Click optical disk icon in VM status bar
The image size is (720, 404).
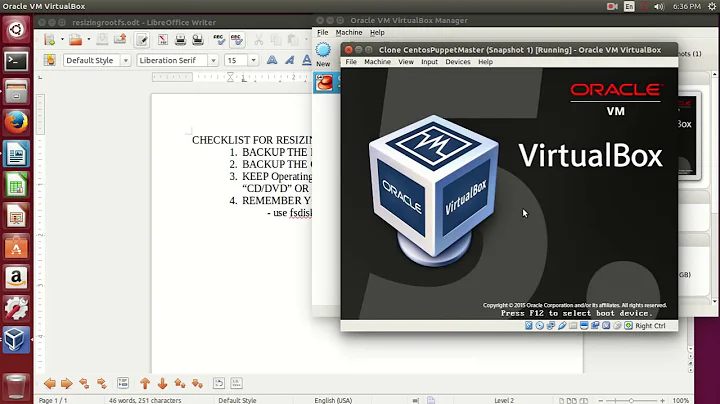pos(540,325)
